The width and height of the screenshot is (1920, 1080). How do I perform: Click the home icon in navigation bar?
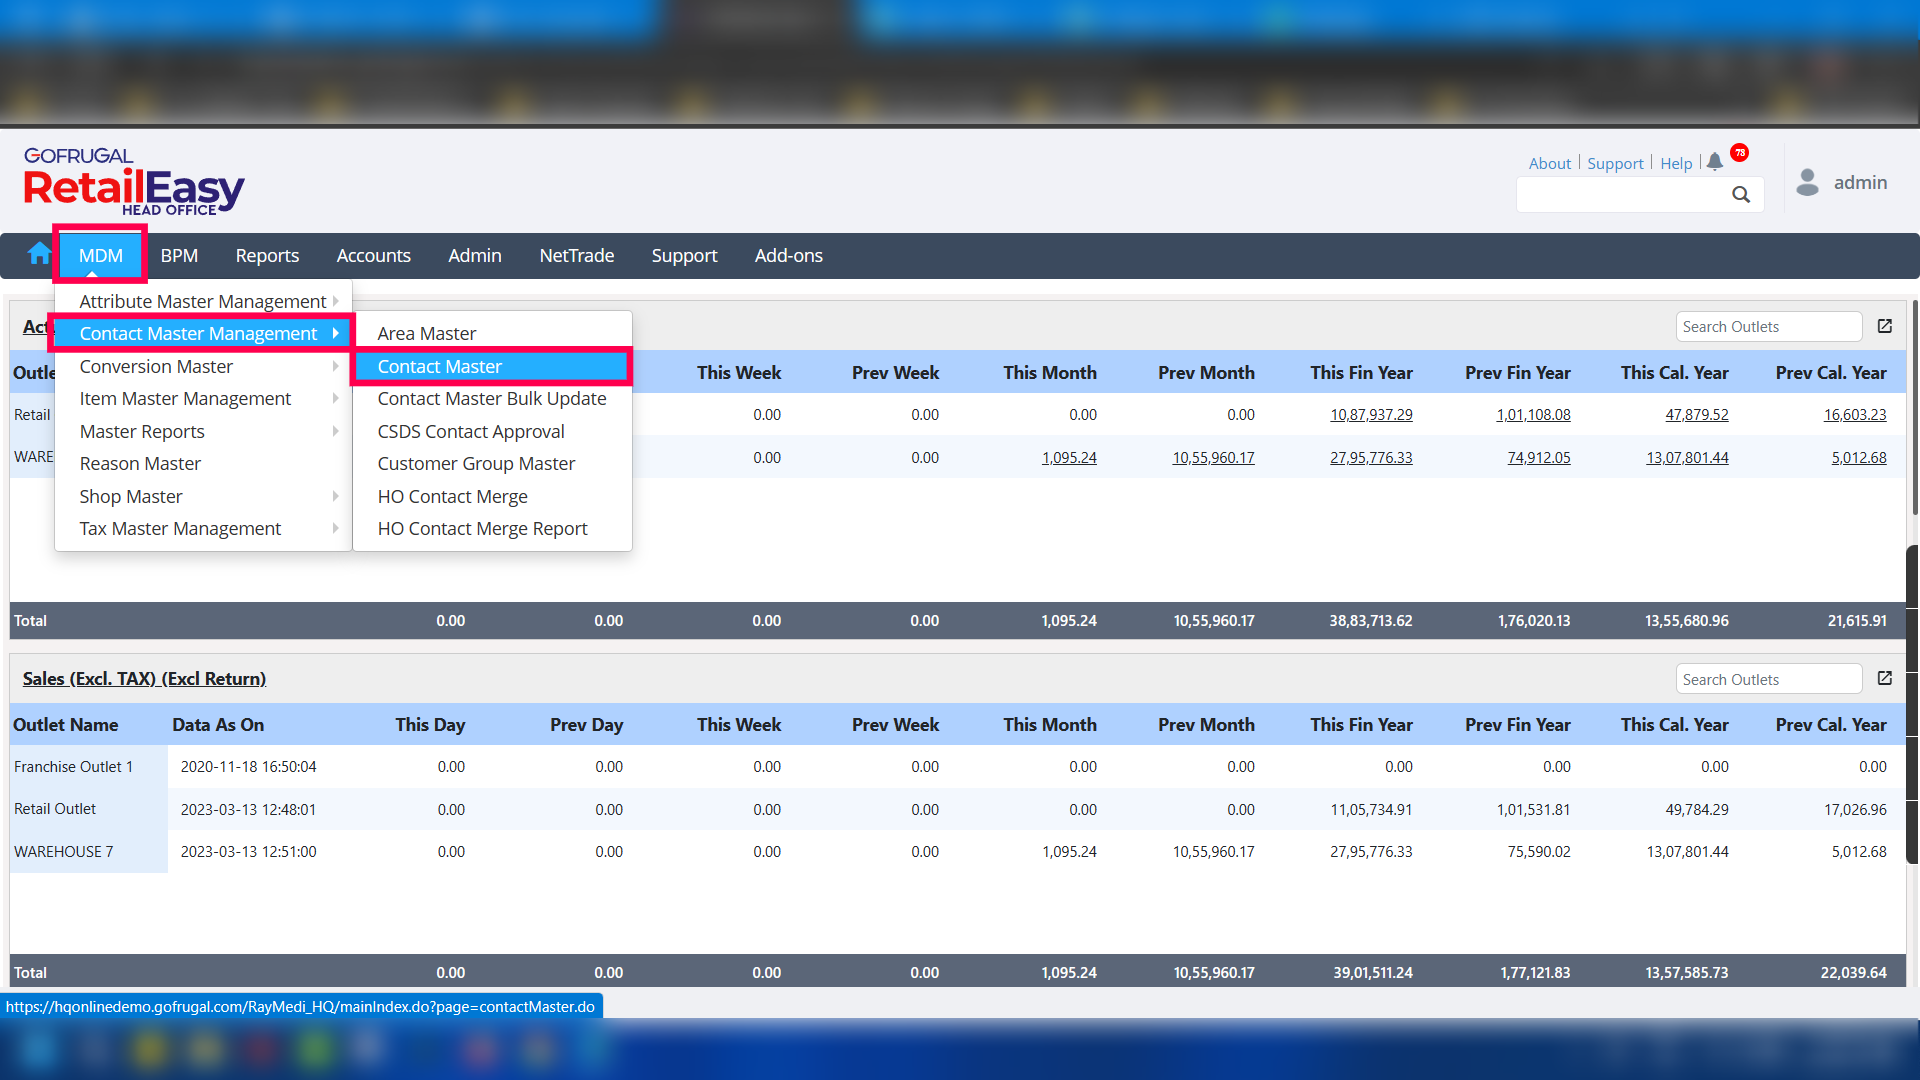point(39,254)
